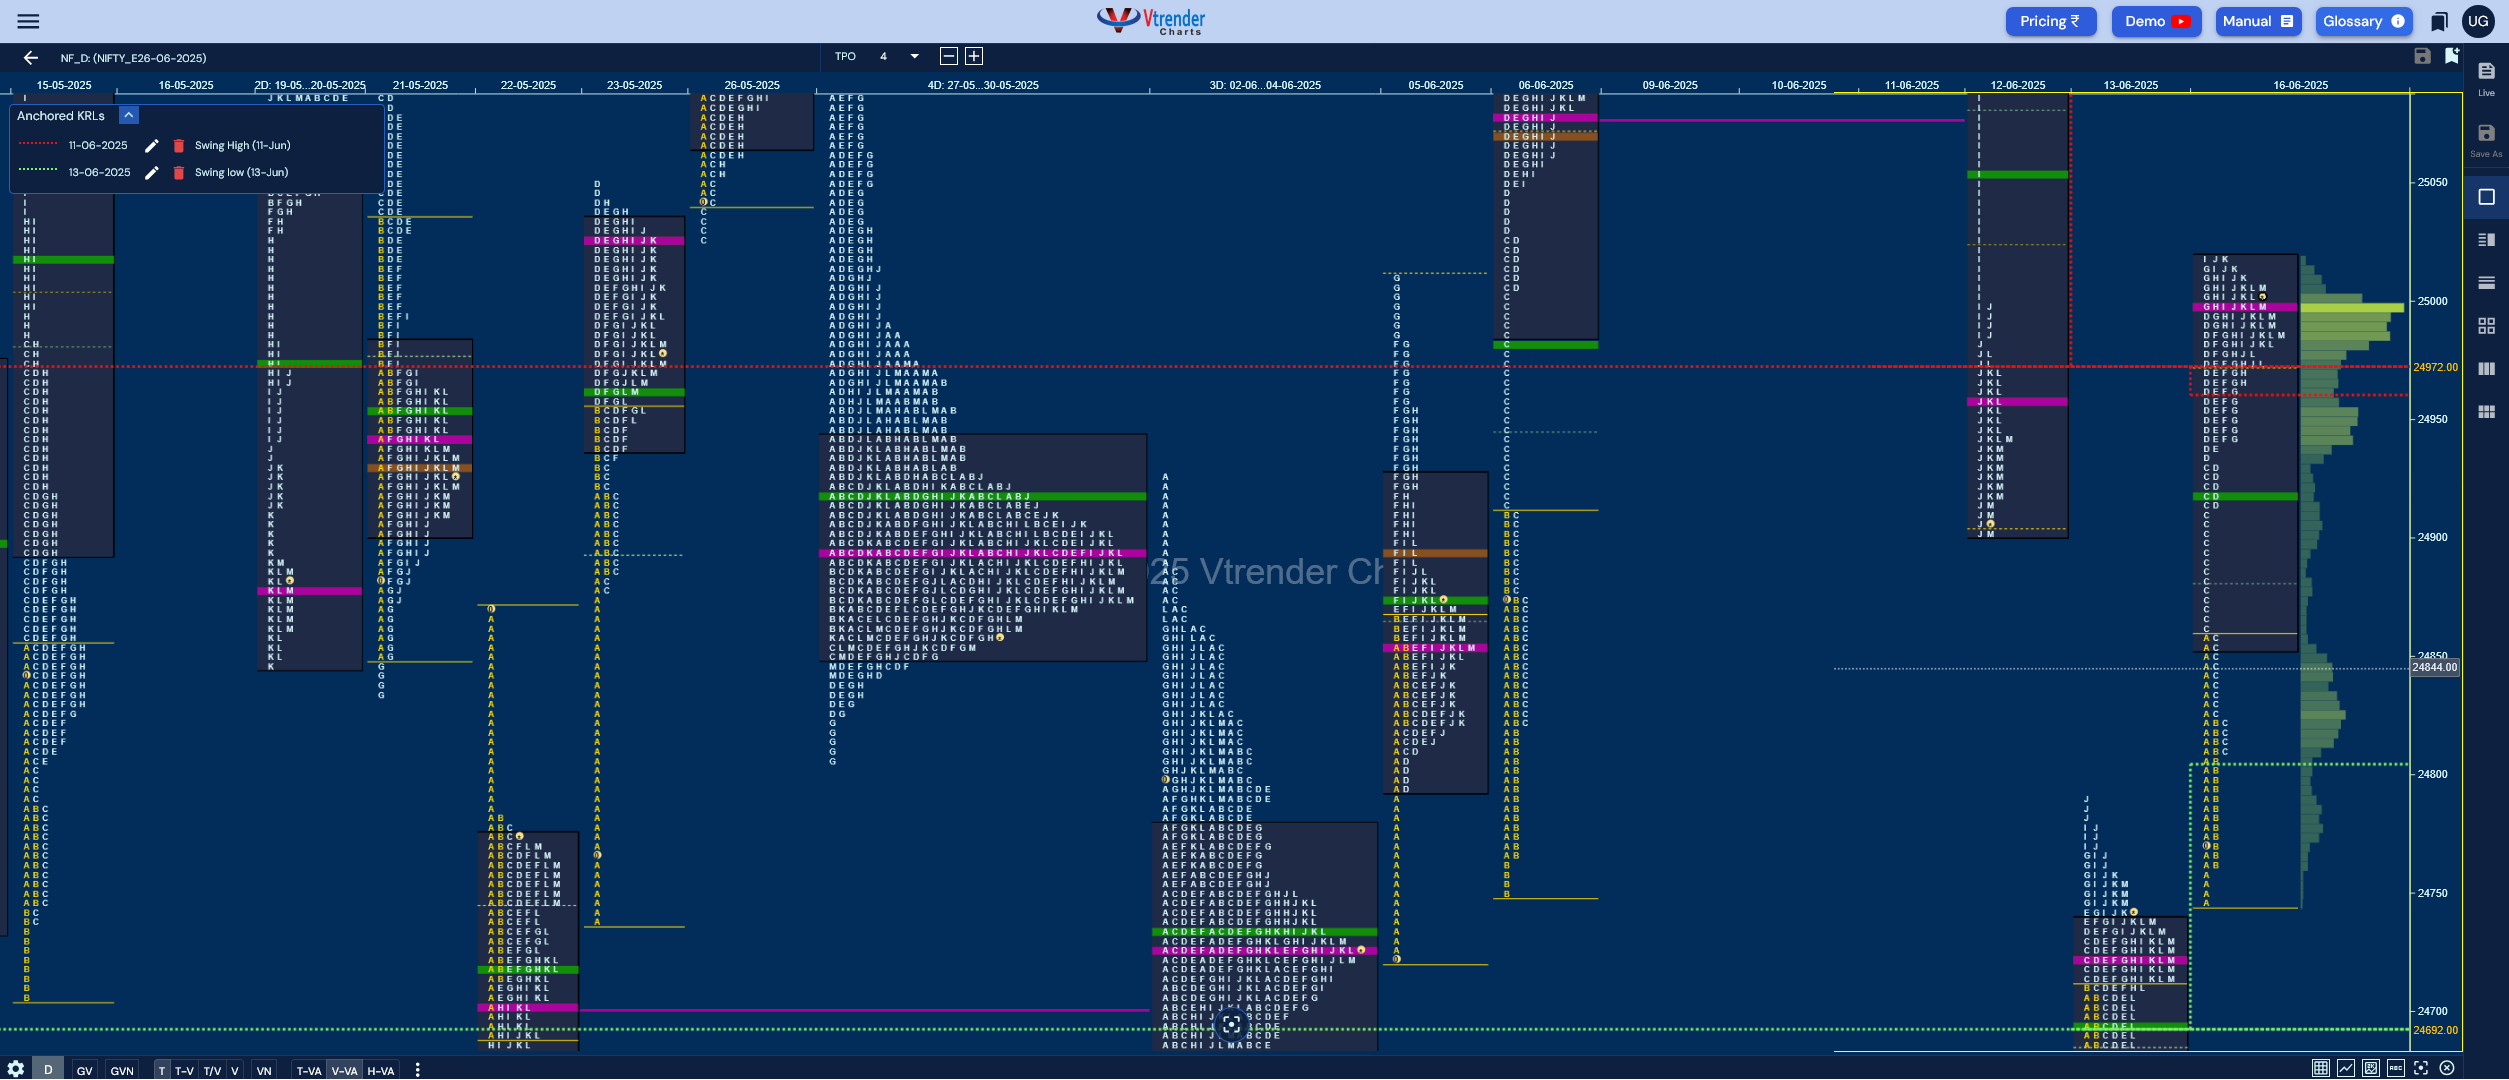
Task: Click the Vtrender Charts logo
Action: [1151, 21]
